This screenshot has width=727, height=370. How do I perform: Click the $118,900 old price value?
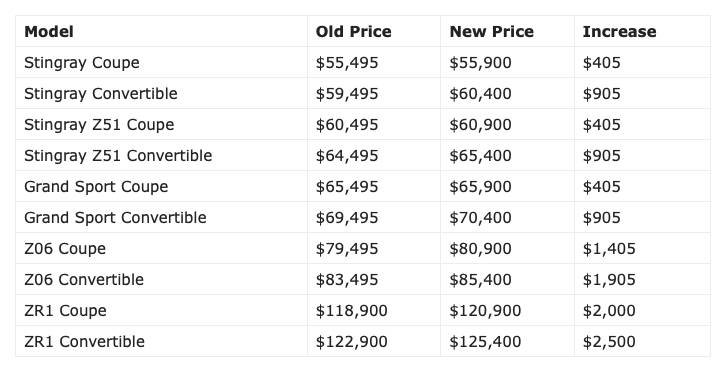click(351, 311)
